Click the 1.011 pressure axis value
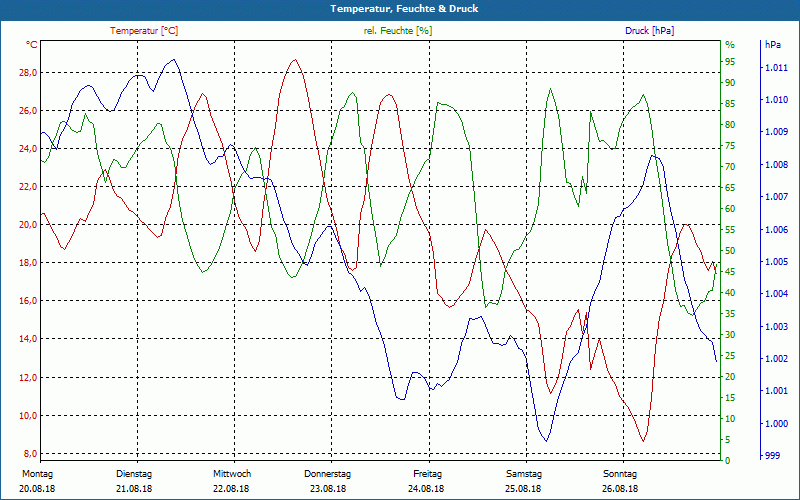This screenshot has height=500, width=800. tap(774, 67)
